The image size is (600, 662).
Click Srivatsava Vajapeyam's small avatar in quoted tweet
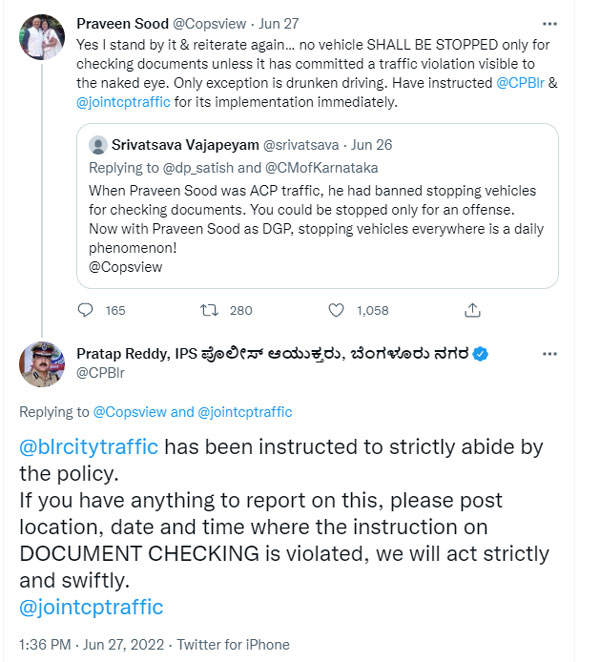click(x=98, y=146)
